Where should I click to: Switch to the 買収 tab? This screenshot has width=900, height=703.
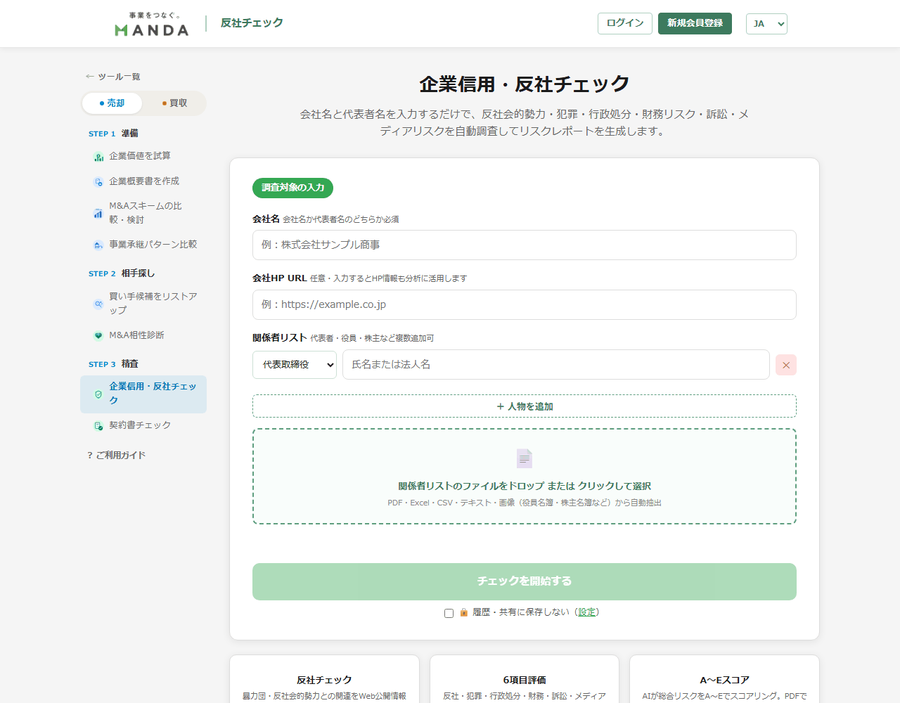coord(174,103)
